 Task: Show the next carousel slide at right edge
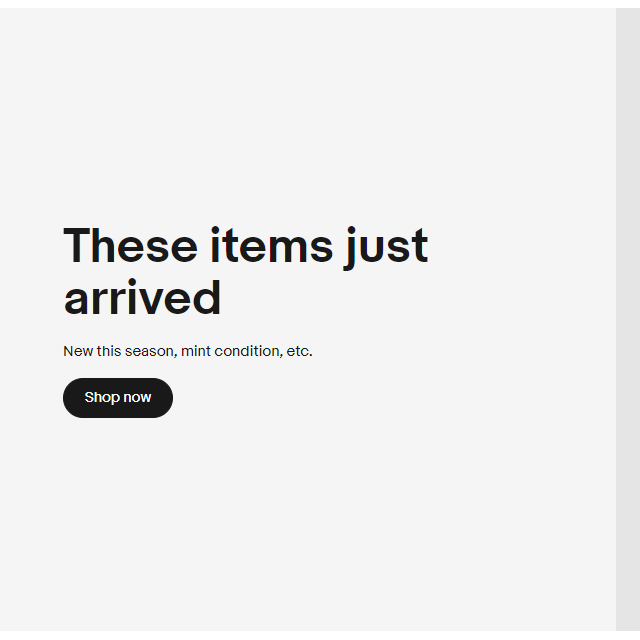pos(628,319)
